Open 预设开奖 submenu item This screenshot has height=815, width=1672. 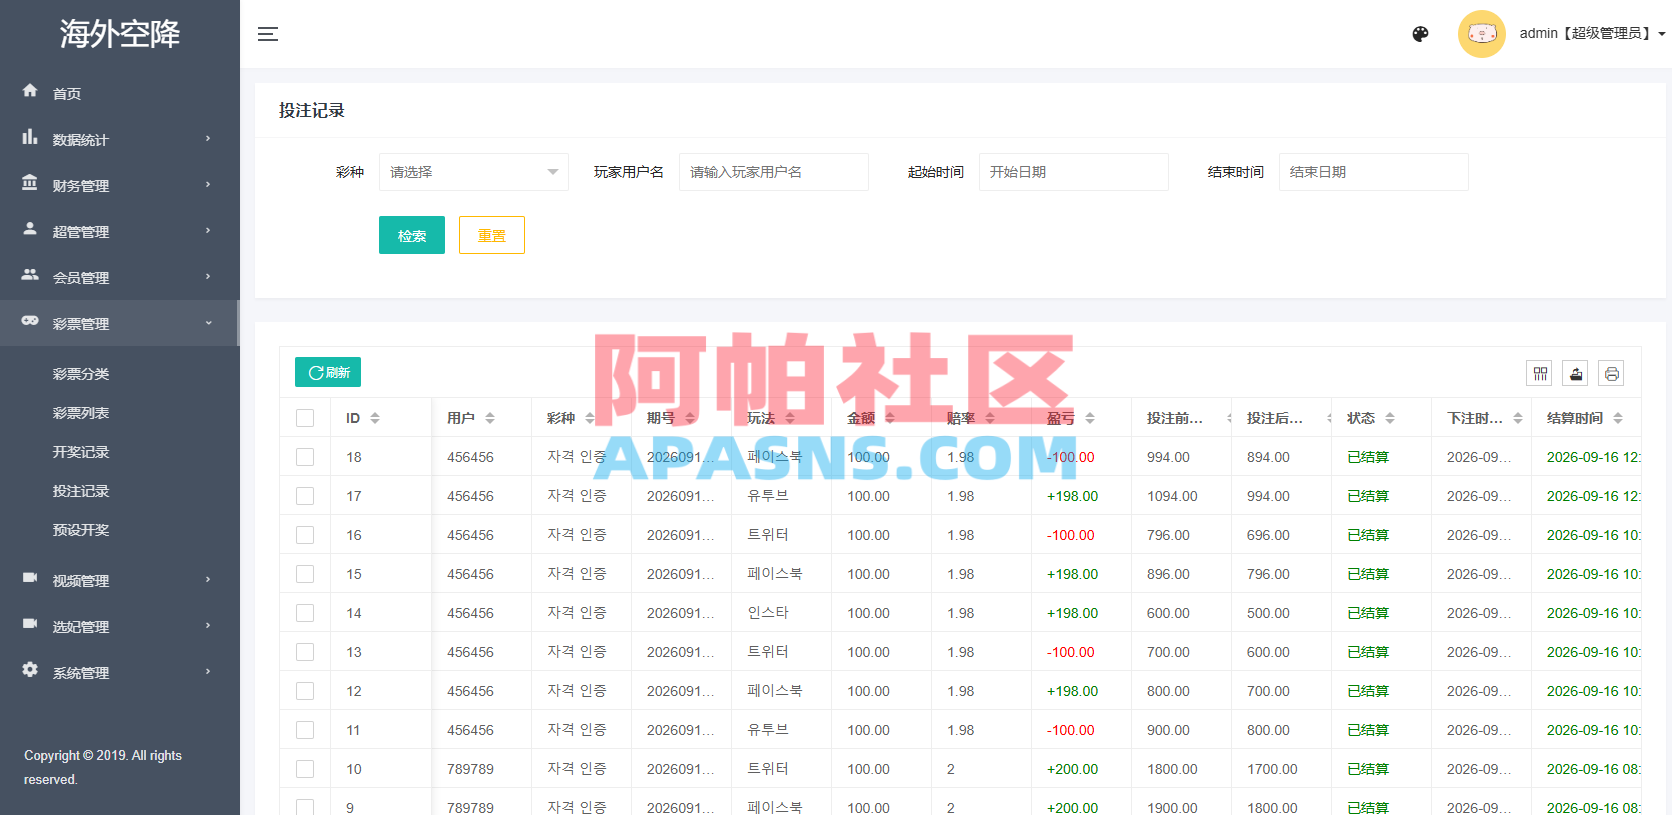[x=81, y=530]
